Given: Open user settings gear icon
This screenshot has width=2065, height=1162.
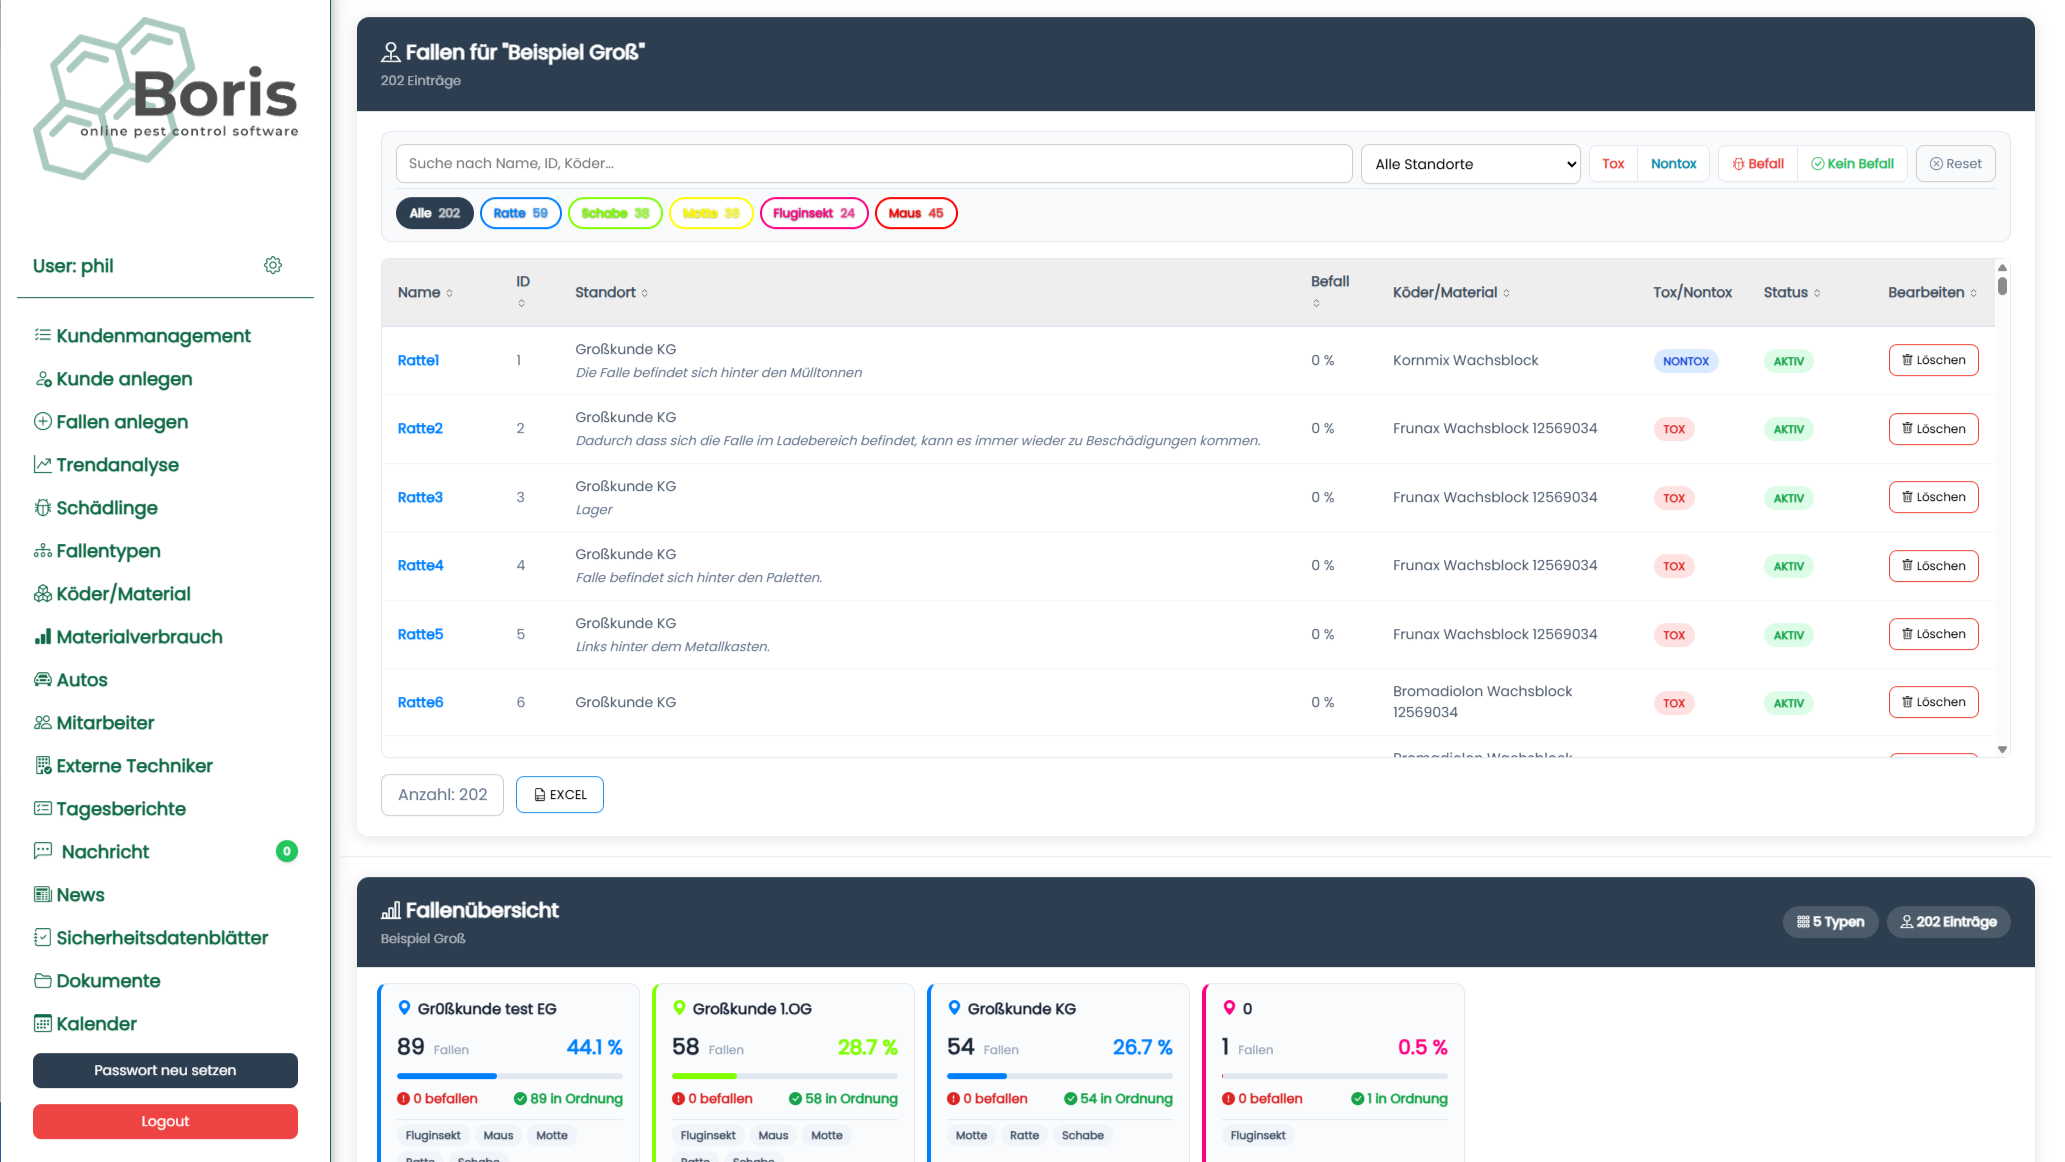Looking at the screenshot, I should [x=273, y=265].
